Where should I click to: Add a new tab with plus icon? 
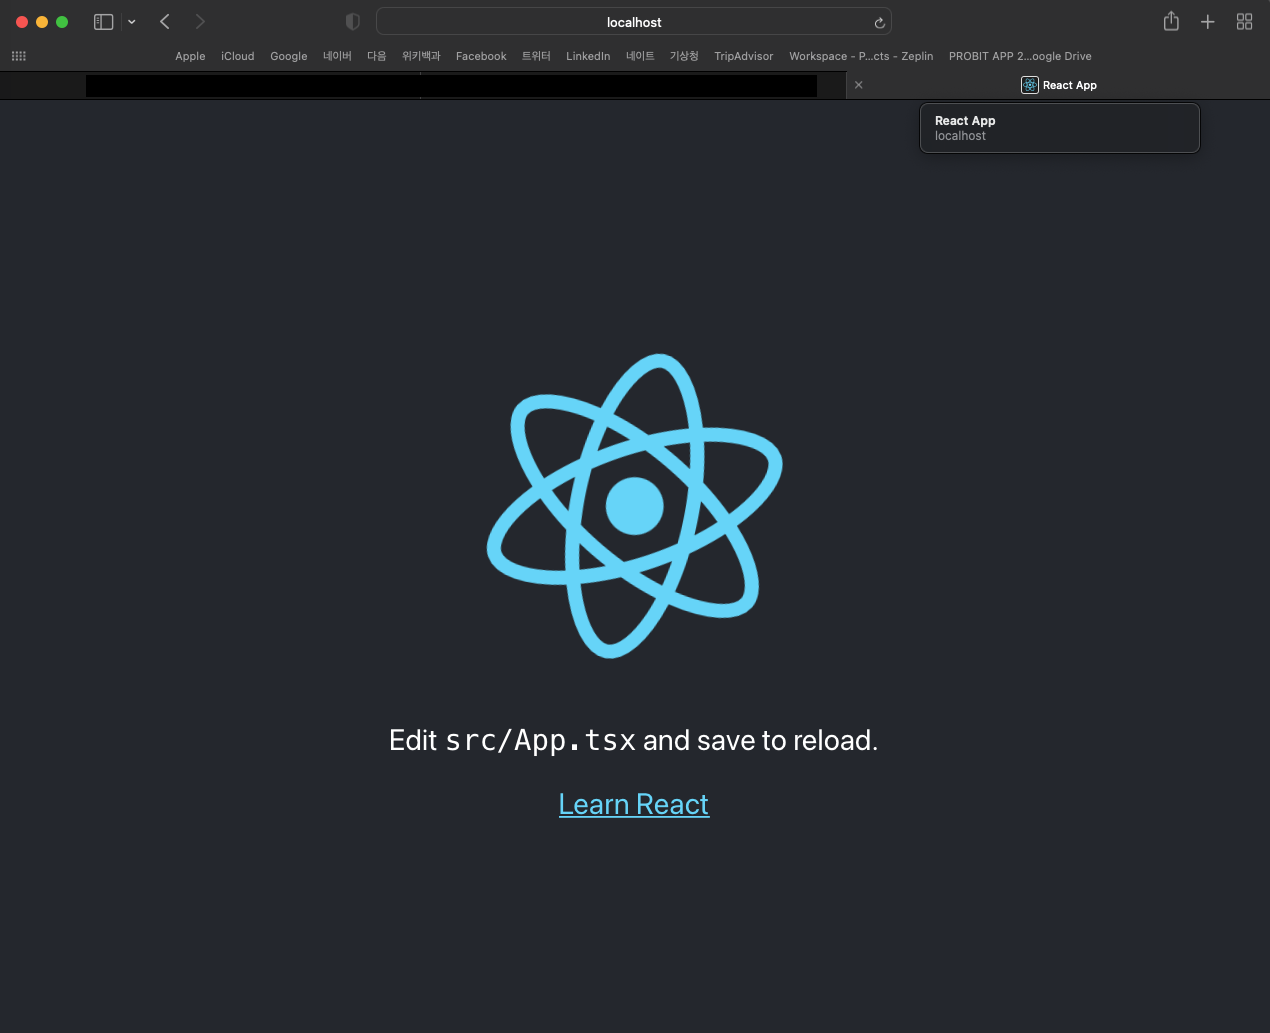point(1207,22)
